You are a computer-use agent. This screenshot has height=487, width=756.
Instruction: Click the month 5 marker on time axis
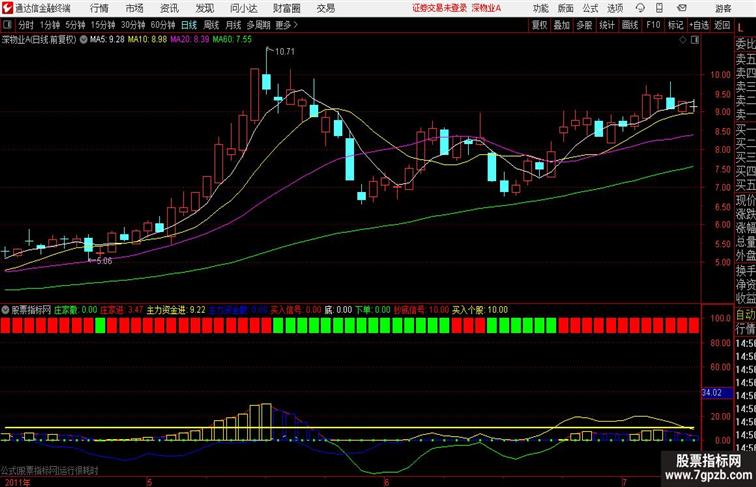point(149,482)
